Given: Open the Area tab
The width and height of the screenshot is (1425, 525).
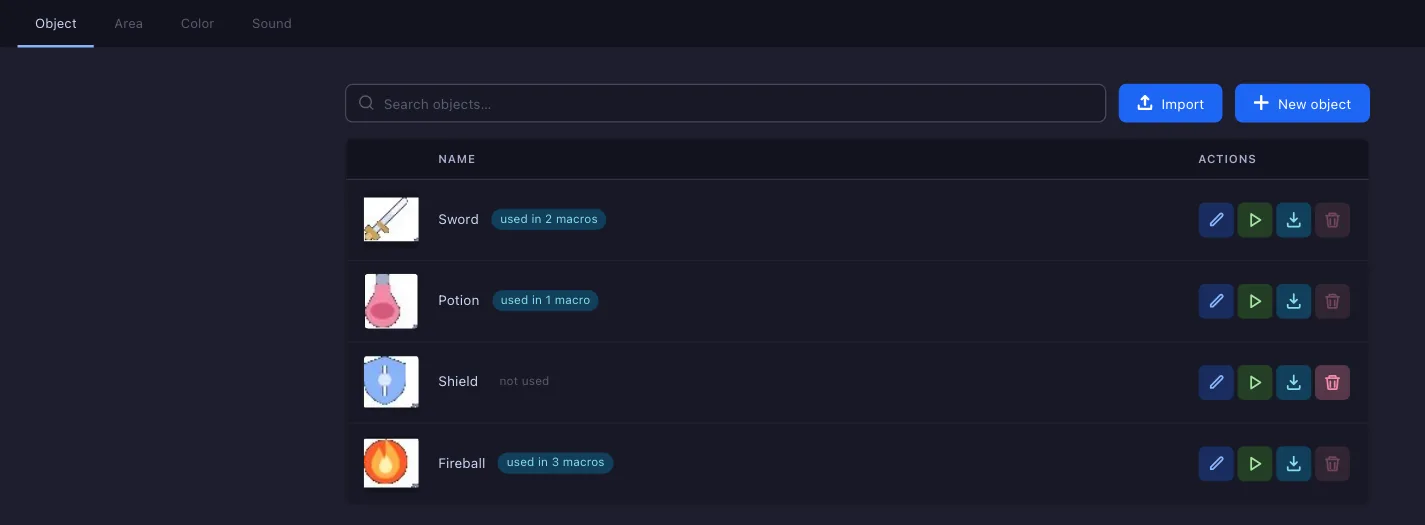Looking at the screenshot, I should pyautogui.click(x=128, y=23).
